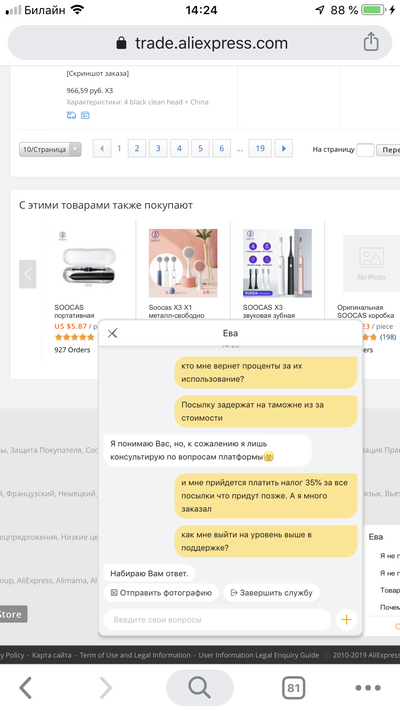Click the 927 Orders text
The width and height of the screenshot is (400, 711).
coord(72,350)
